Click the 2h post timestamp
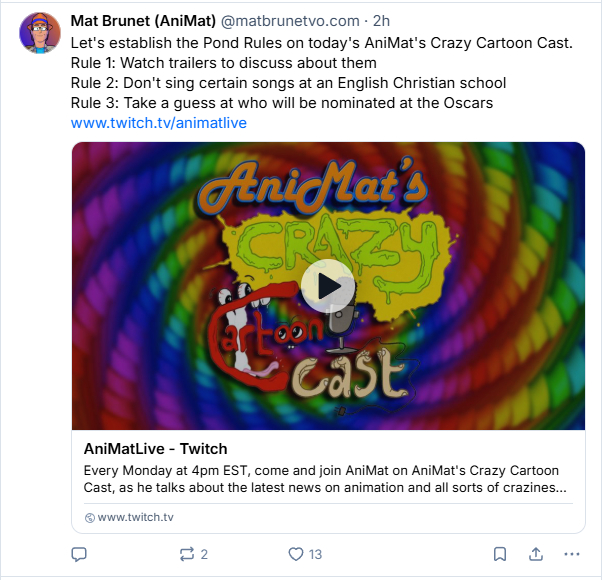The image size is (603, 580). (381, 20)
